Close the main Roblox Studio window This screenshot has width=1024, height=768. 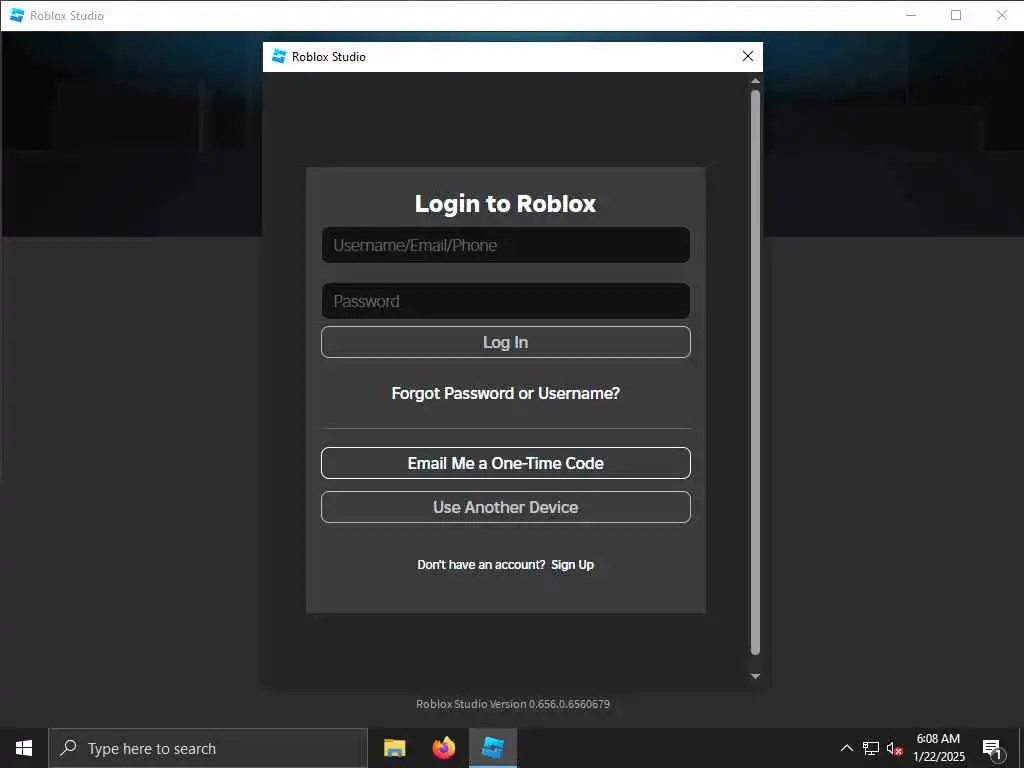click(1002, 15)
